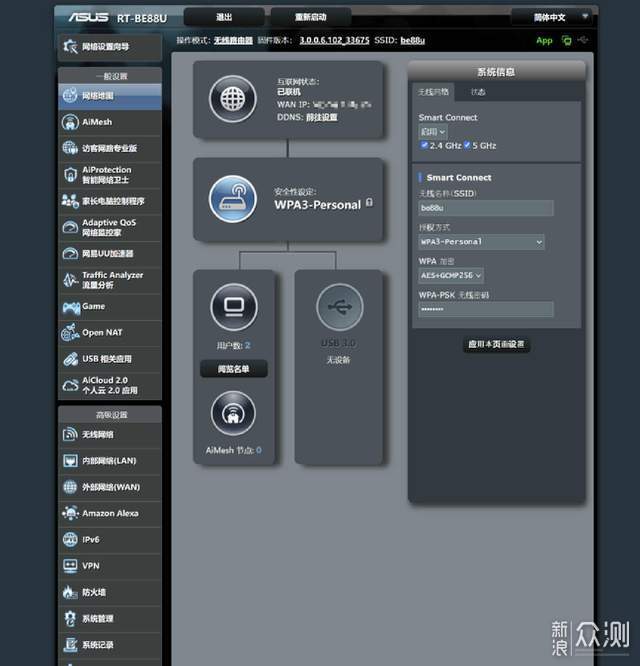The width and height of the screenshot is (640, 666).
Task: Switch to the Status tab in System Info
Action: pyautogui.click(x=478, y=92)
